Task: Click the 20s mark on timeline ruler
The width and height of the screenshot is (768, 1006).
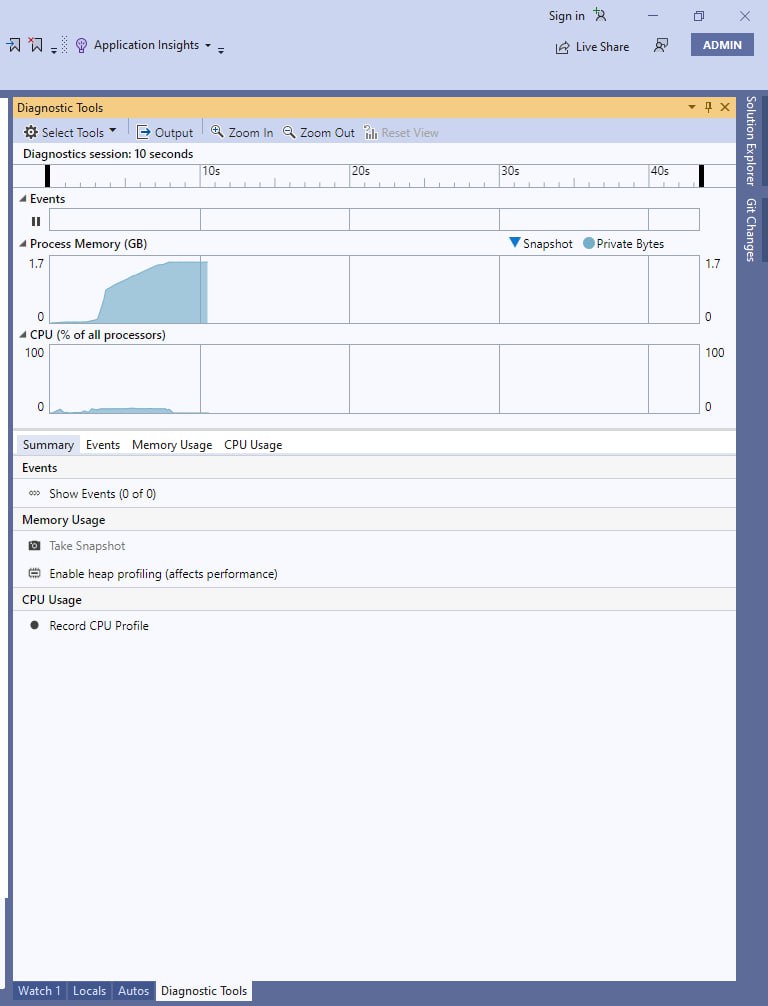Action: pos(361,171)
